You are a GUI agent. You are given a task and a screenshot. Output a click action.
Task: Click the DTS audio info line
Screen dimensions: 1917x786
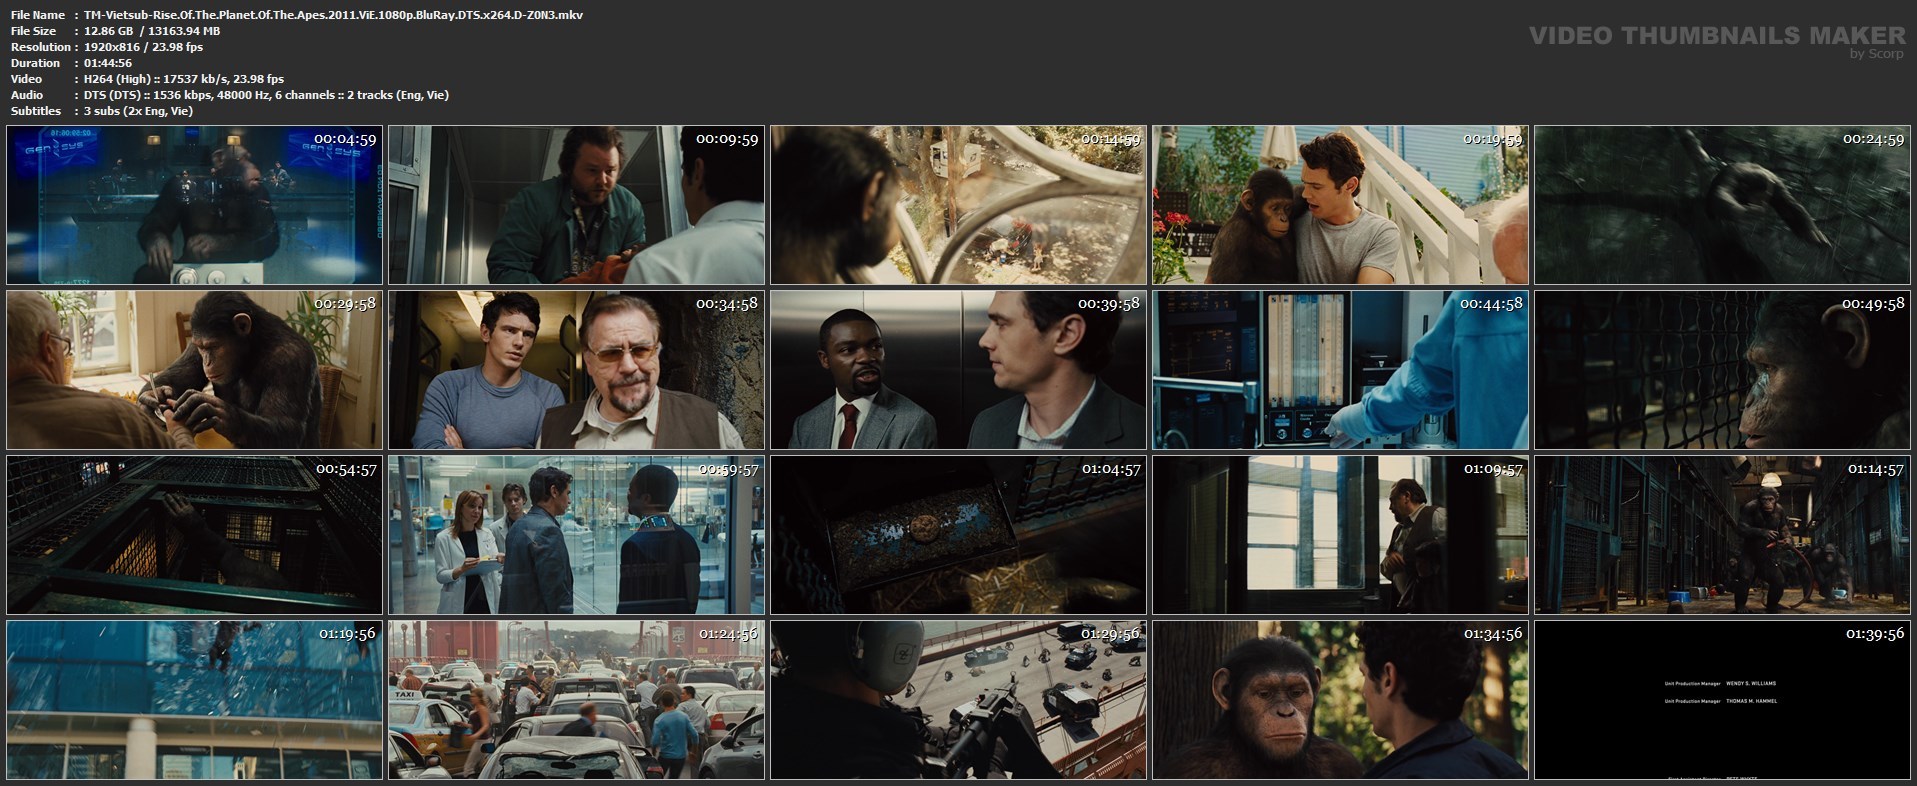pyautogui.click(x=266, y=95)
